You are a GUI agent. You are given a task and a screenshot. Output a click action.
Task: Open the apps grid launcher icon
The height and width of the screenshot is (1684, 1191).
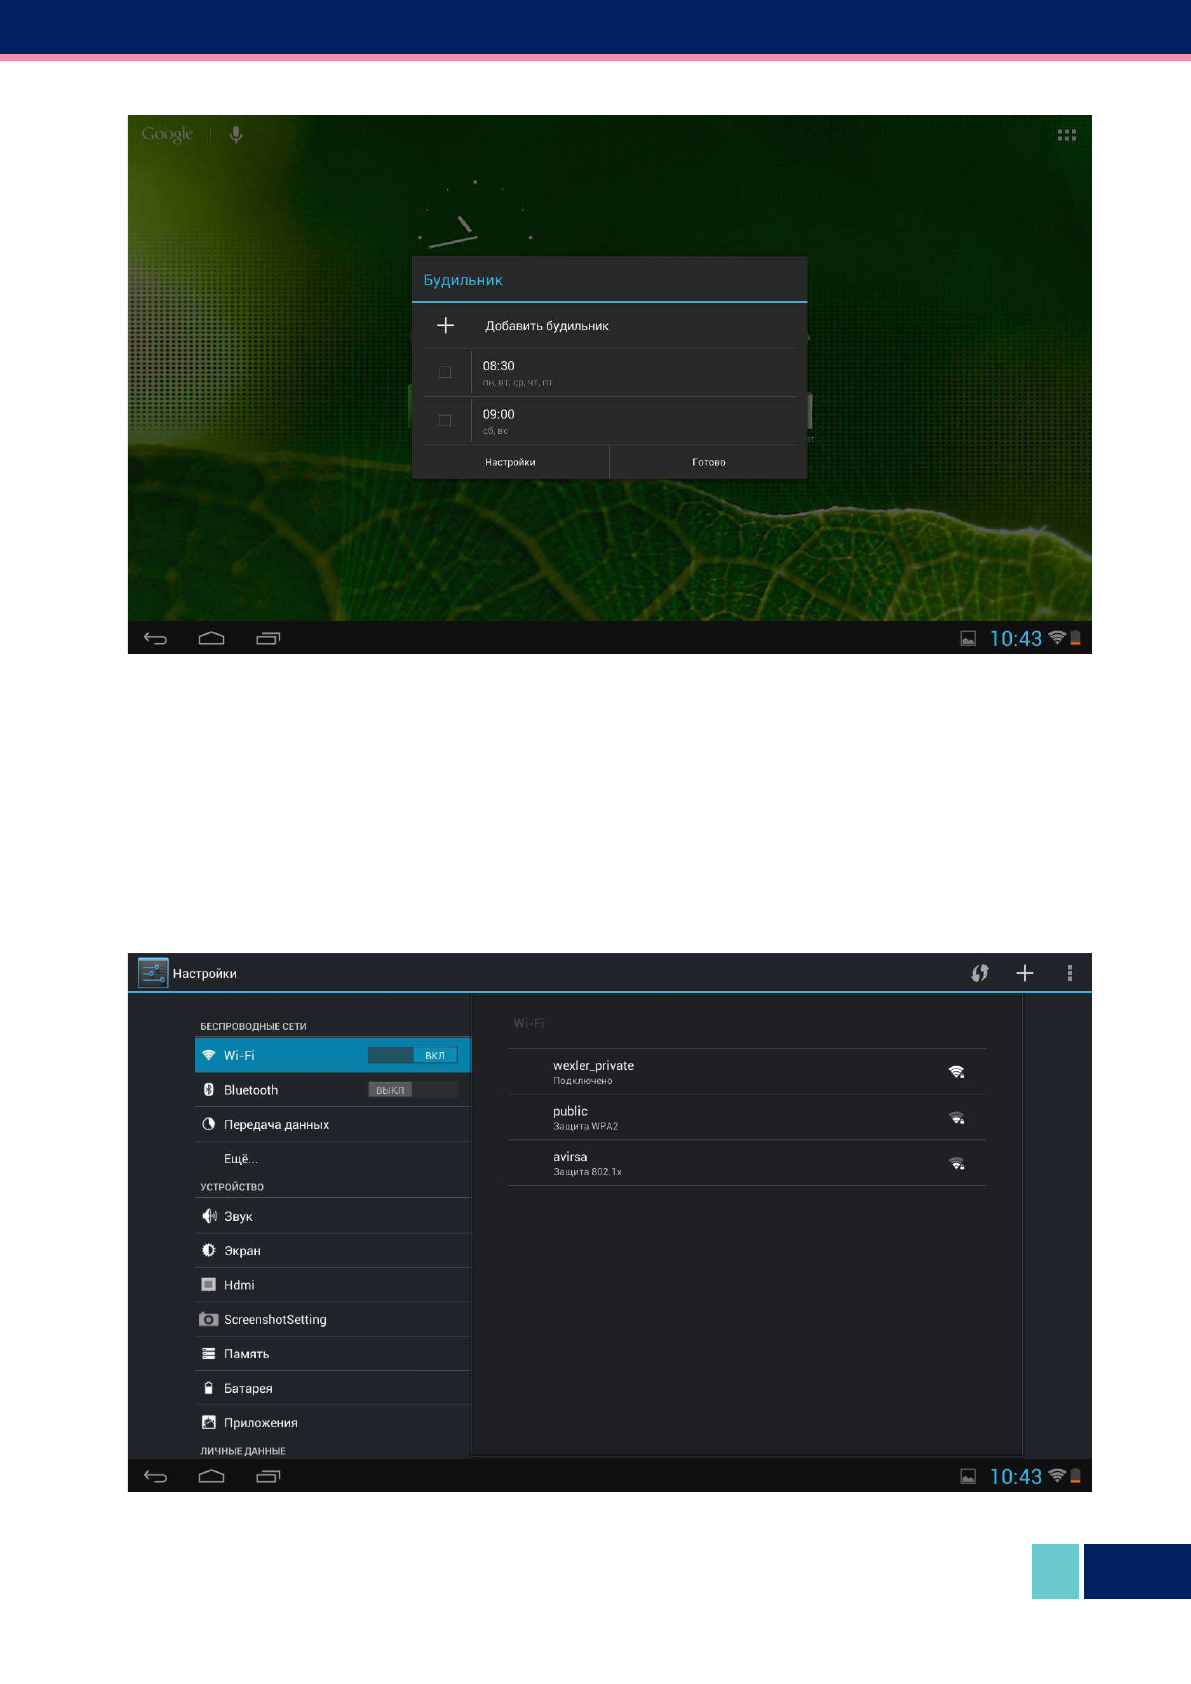point(1067,135)
